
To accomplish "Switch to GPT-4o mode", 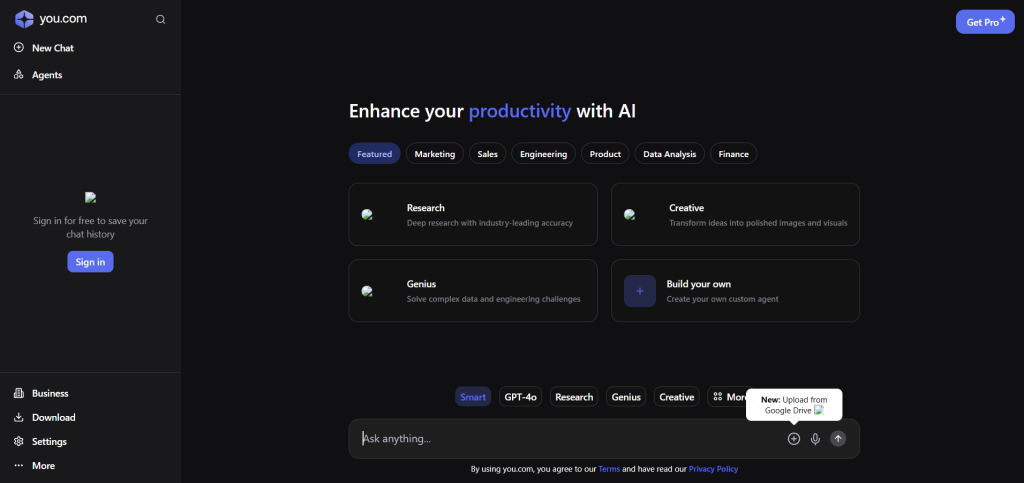I will 520,397.
